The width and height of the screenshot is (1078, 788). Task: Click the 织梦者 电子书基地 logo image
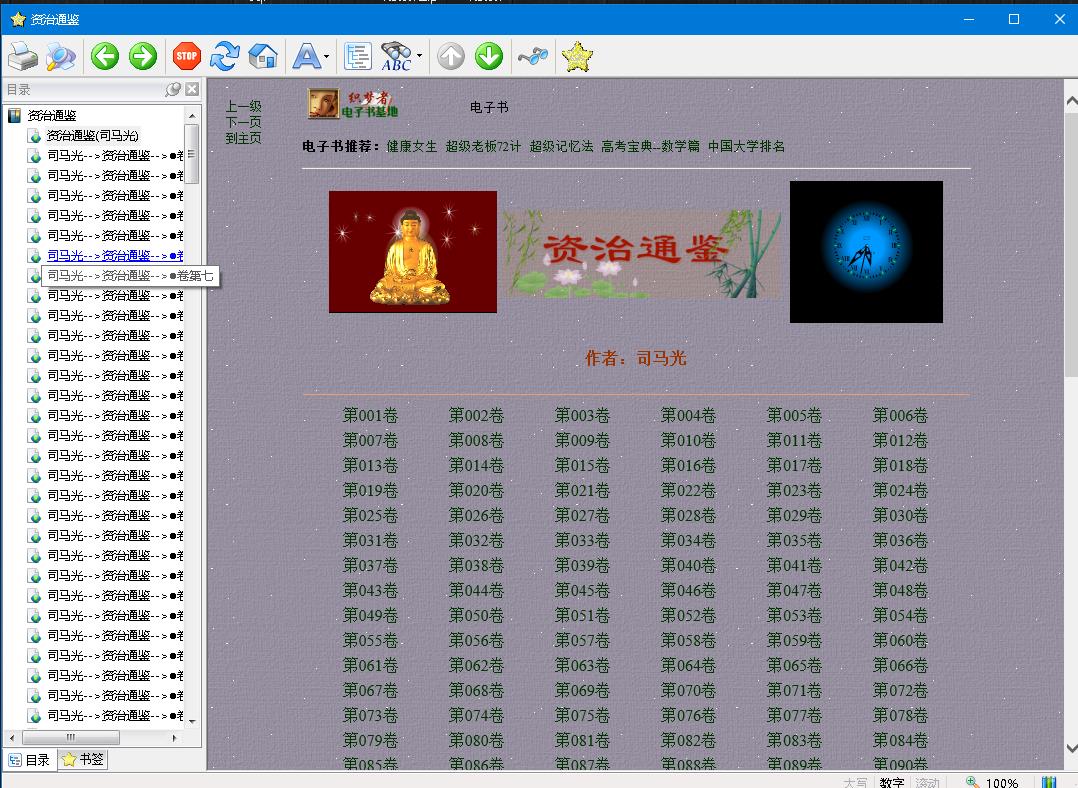[x=353, y=104]
